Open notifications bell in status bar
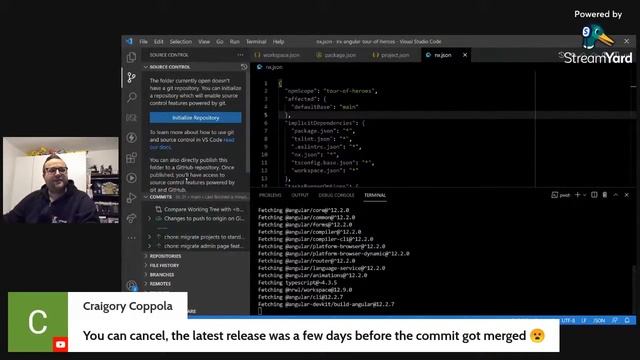 tap(627, 320)
